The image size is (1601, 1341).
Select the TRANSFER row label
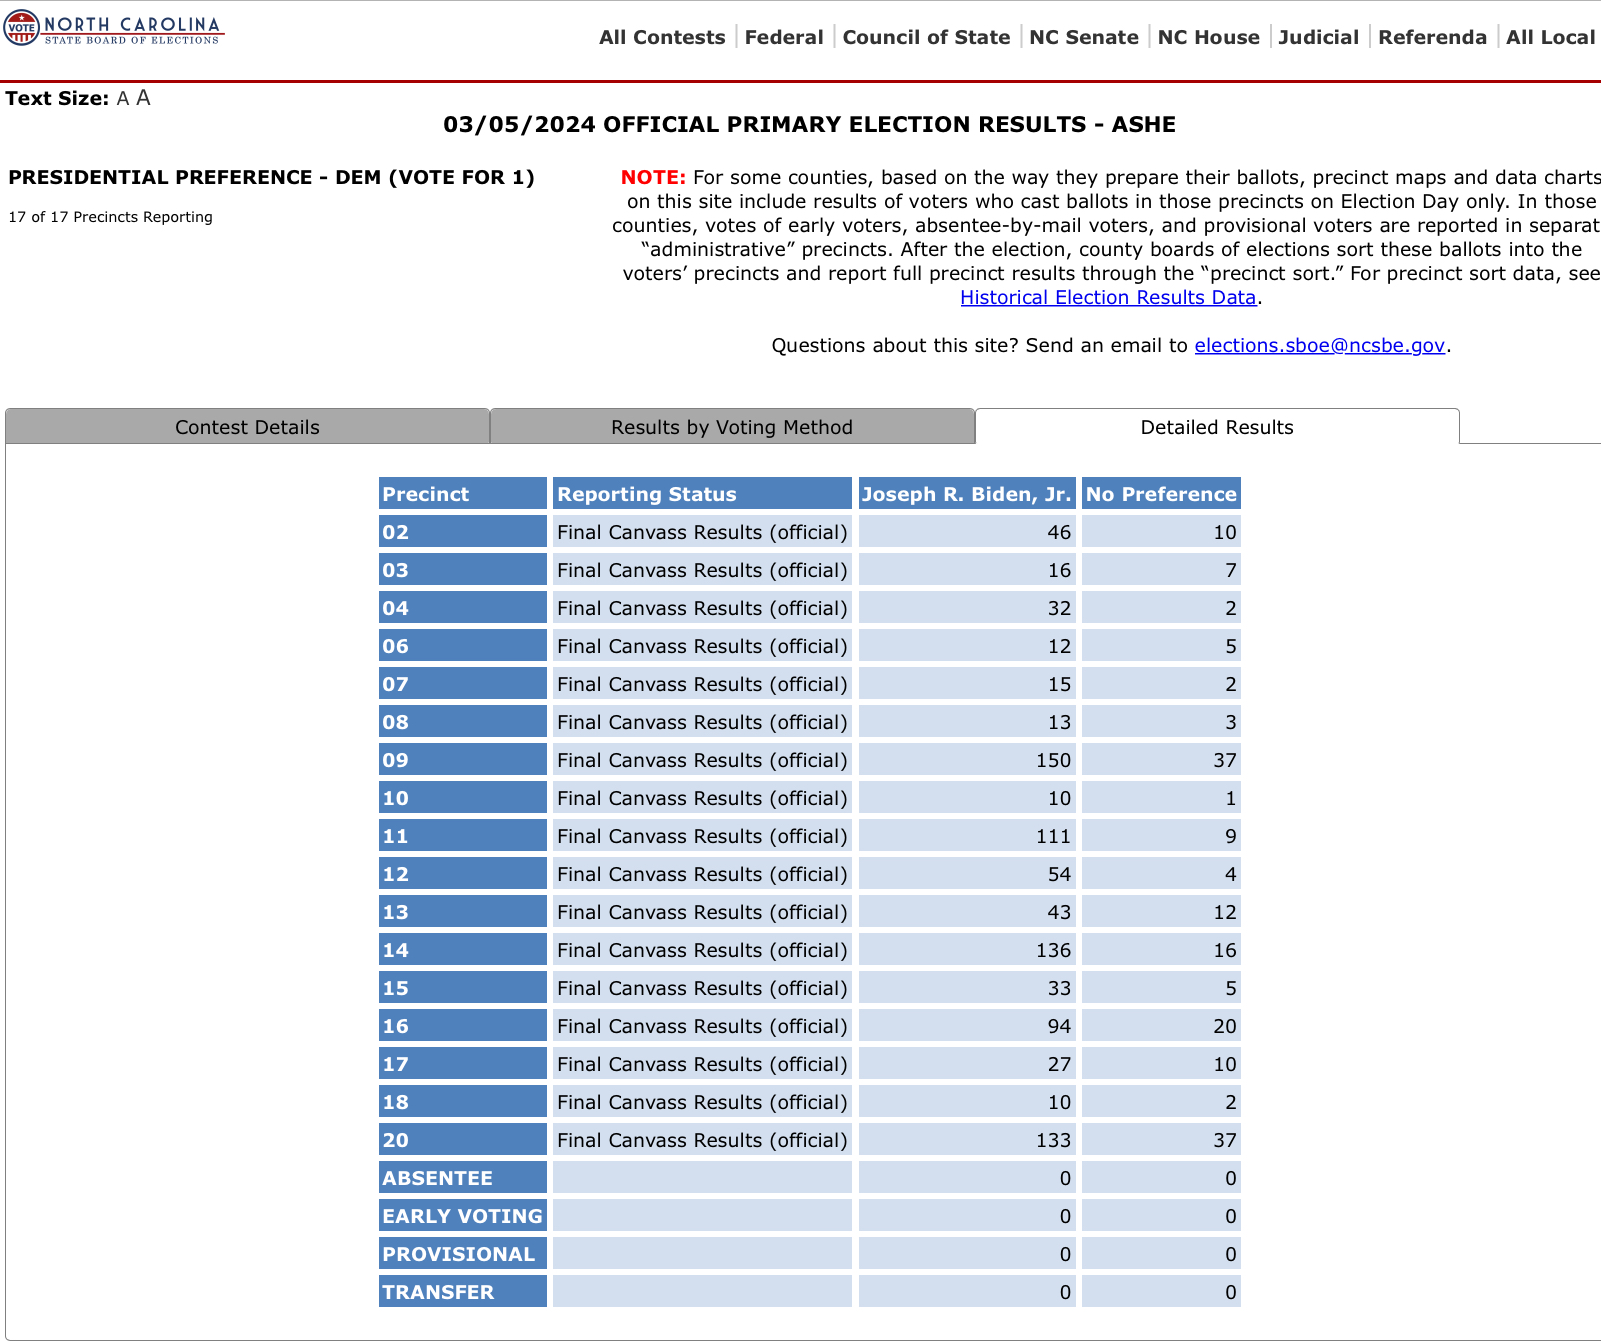(463, 1292)
